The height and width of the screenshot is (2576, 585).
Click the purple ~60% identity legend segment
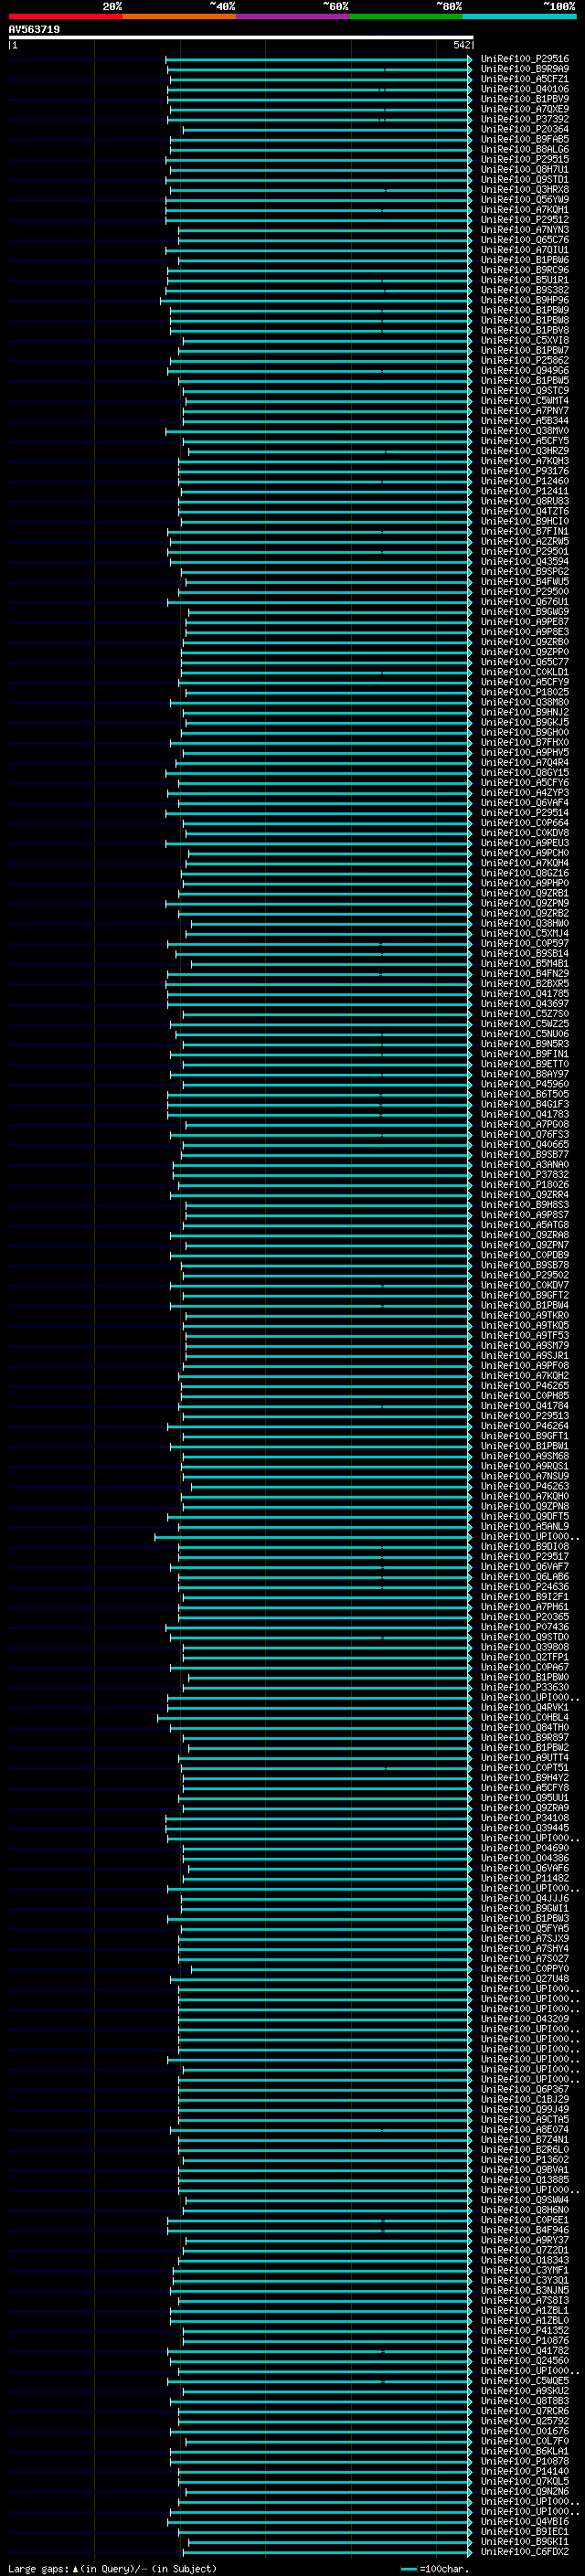point(293,17)
